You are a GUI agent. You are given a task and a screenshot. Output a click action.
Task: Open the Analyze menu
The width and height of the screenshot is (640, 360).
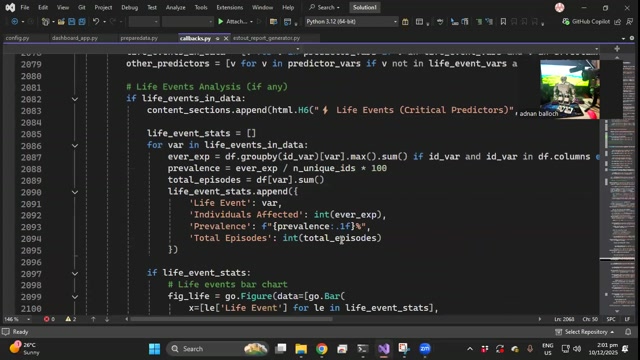point(176,7)
